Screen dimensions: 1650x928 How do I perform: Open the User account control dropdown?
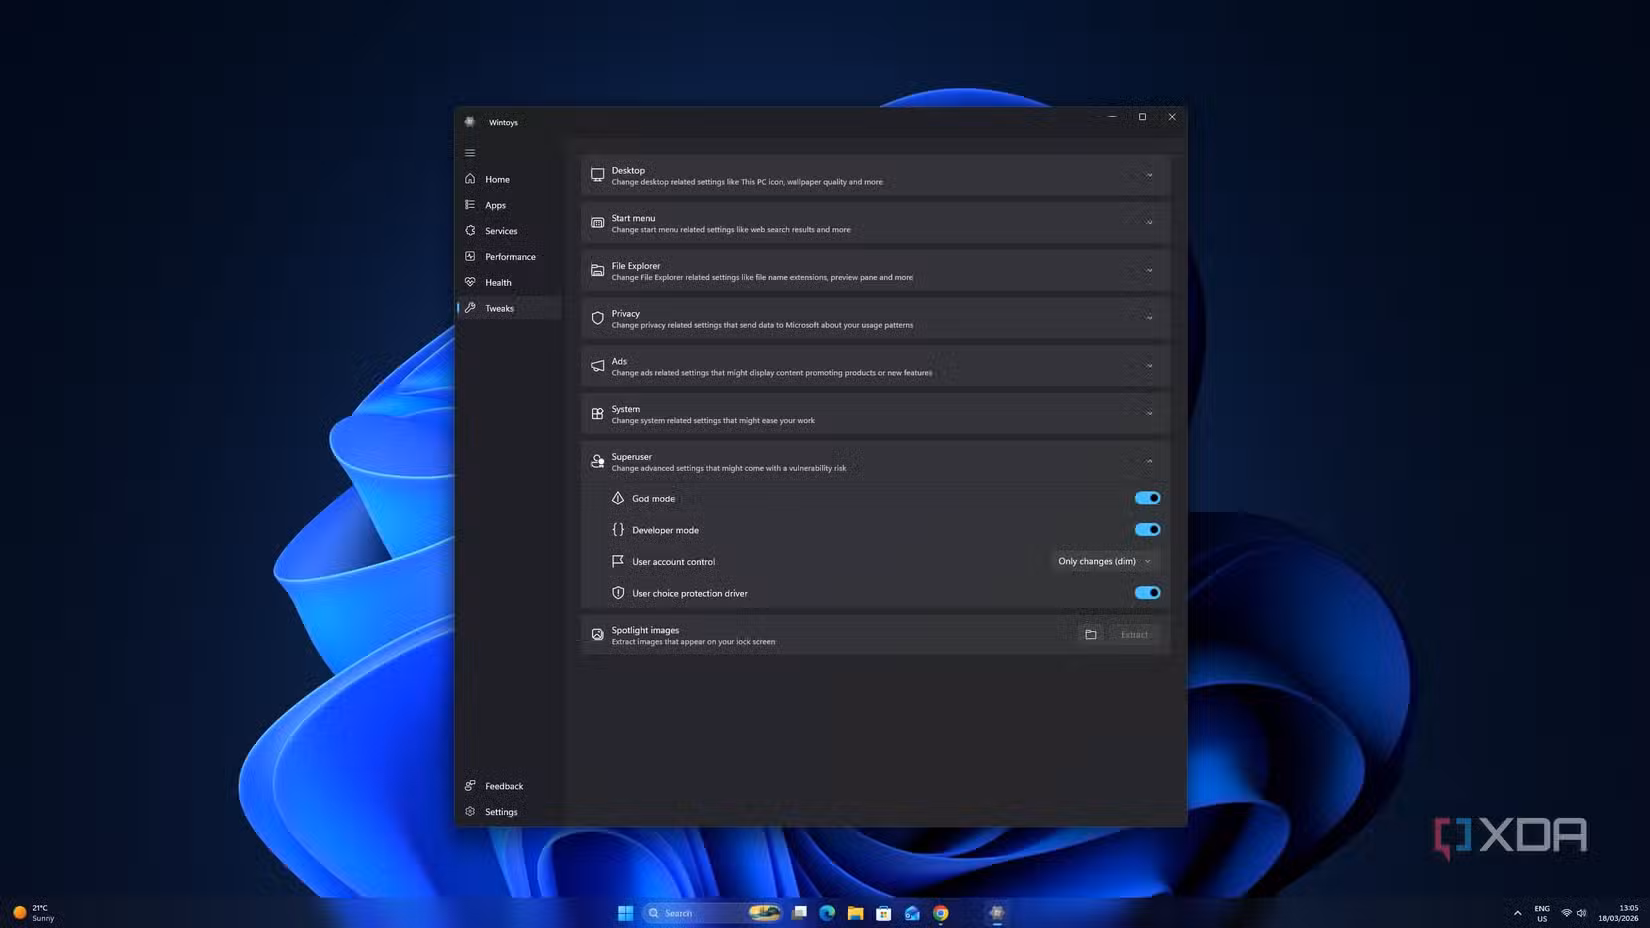(x=1105, y=561)
